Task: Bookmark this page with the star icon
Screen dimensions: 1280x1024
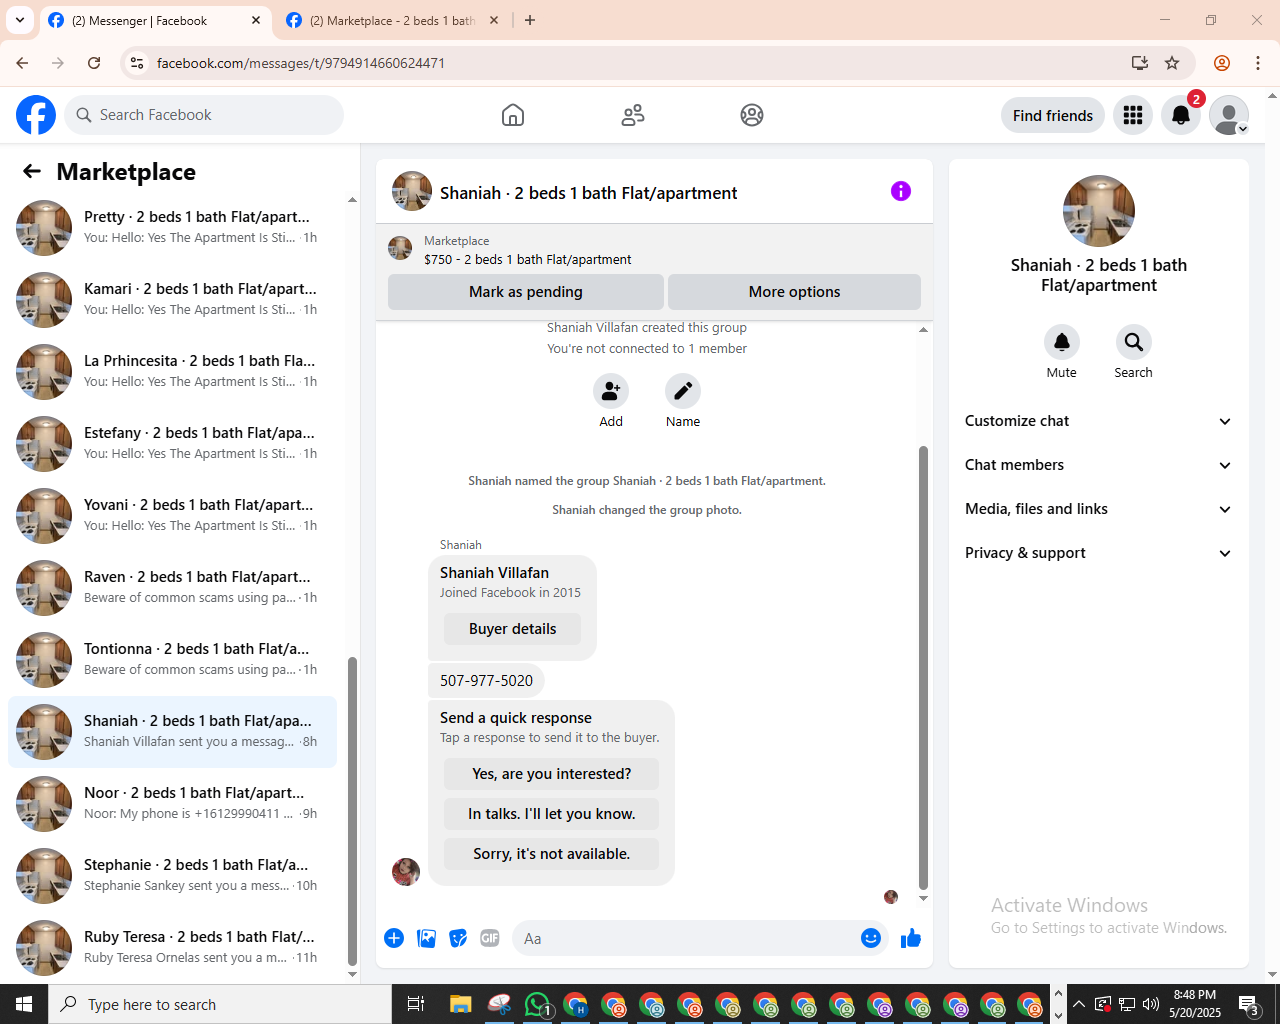Action: (1172, 63)
